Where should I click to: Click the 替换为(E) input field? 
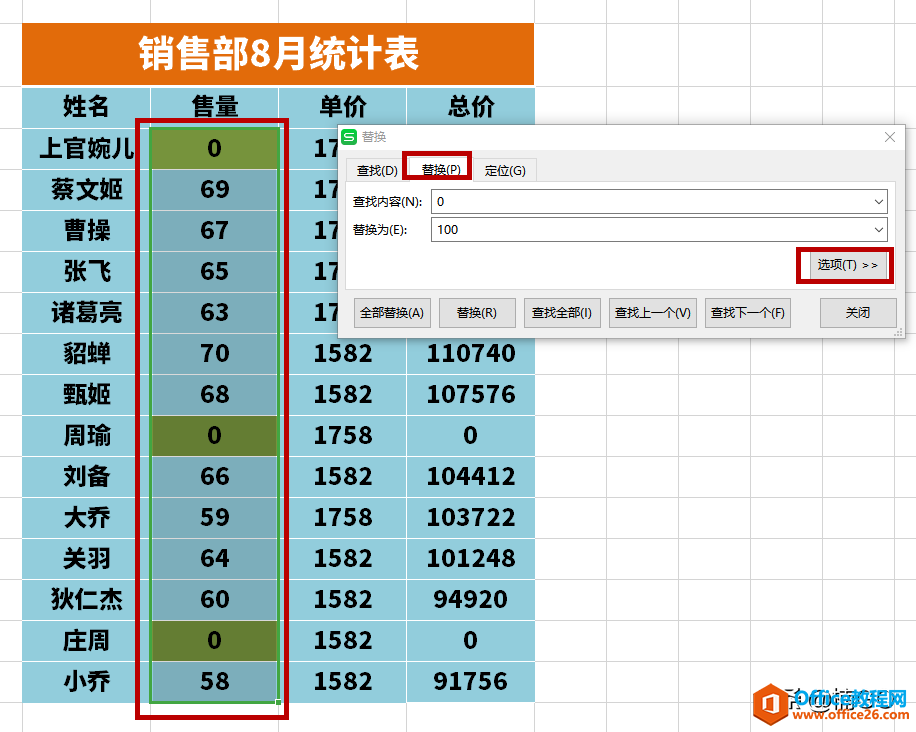pyautogui.click(x=660, y=230)
